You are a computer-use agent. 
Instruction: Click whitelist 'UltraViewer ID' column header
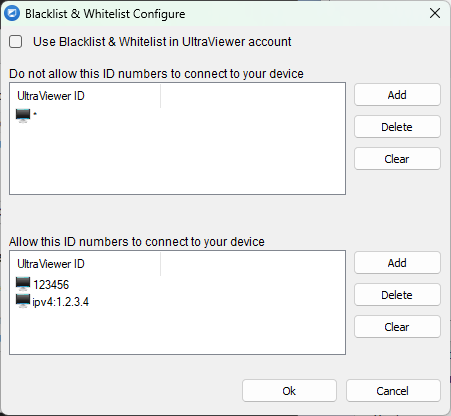(x=85, y=264)
